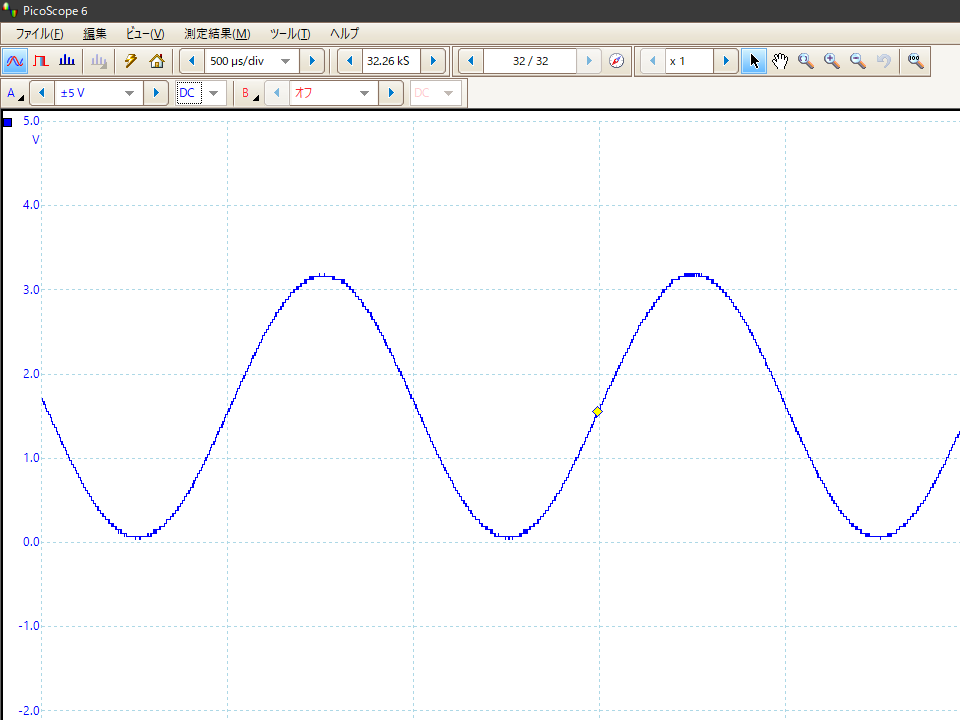Viewport: 960px width, 720px height.
Task: Open the 測定結果(M) menu
Action: (x=217, y=34)
